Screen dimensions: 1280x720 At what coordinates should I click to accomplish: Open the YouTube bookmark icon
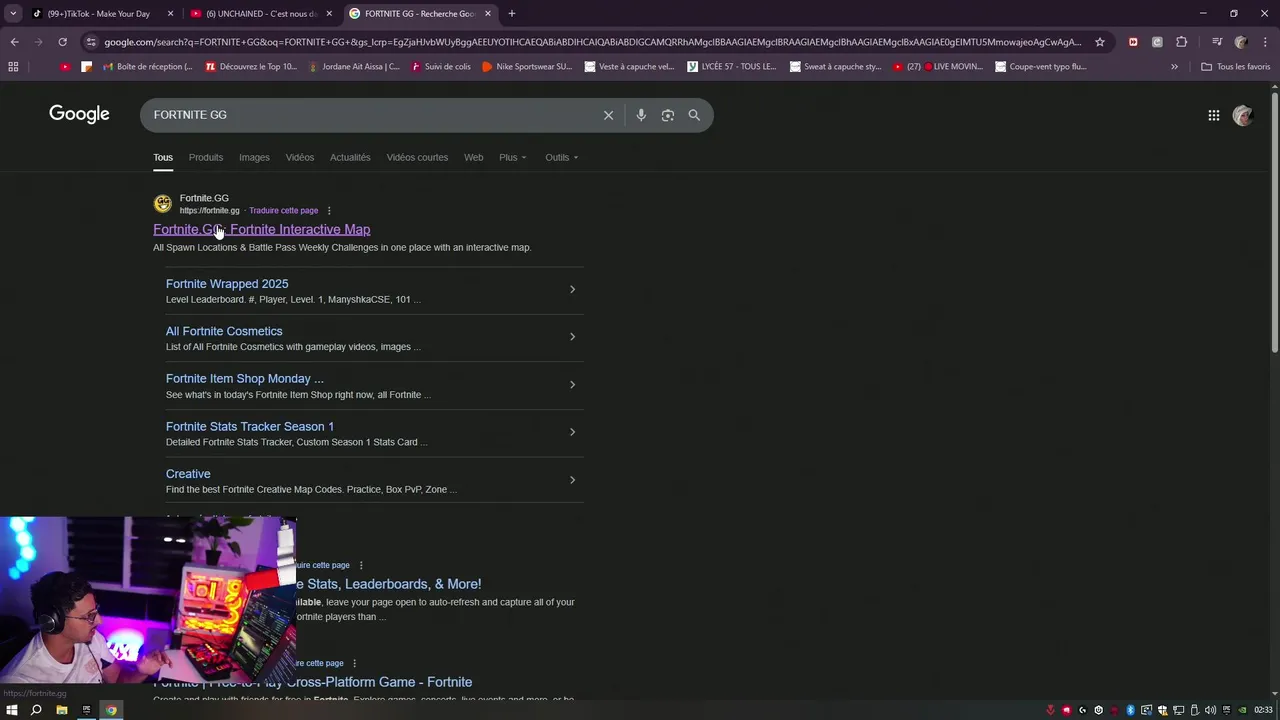pyautogui.click(x=65, y=67)
